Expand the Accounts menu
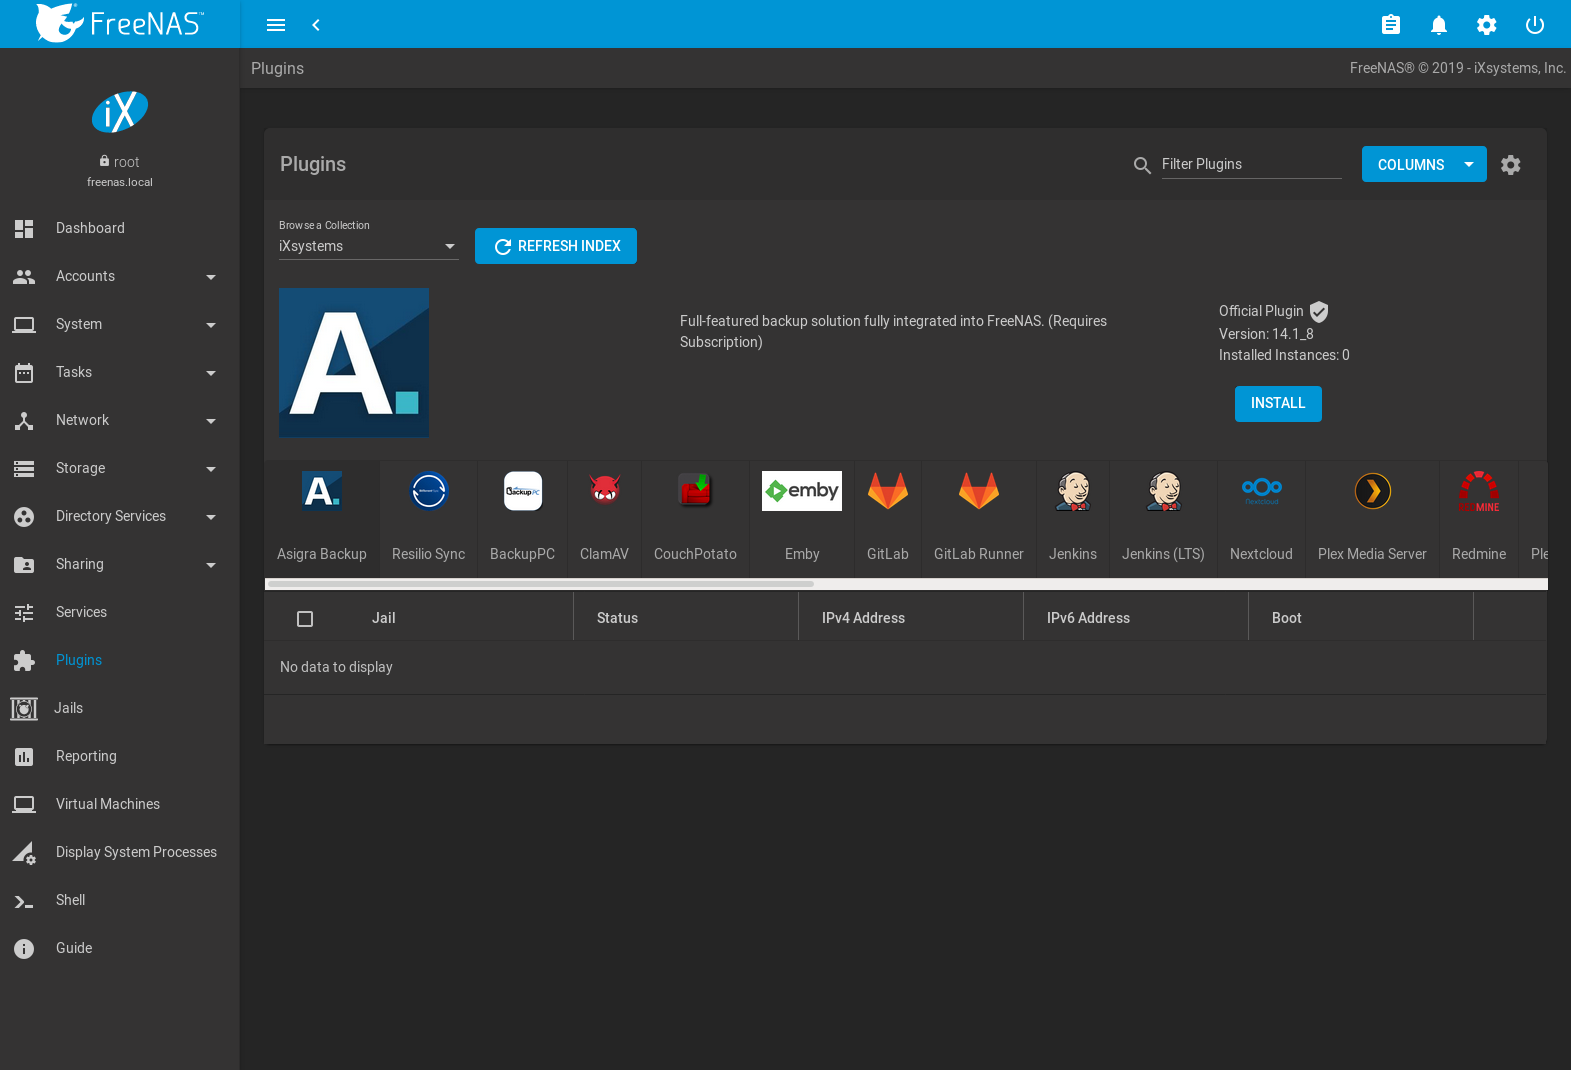 click(120, 276)
